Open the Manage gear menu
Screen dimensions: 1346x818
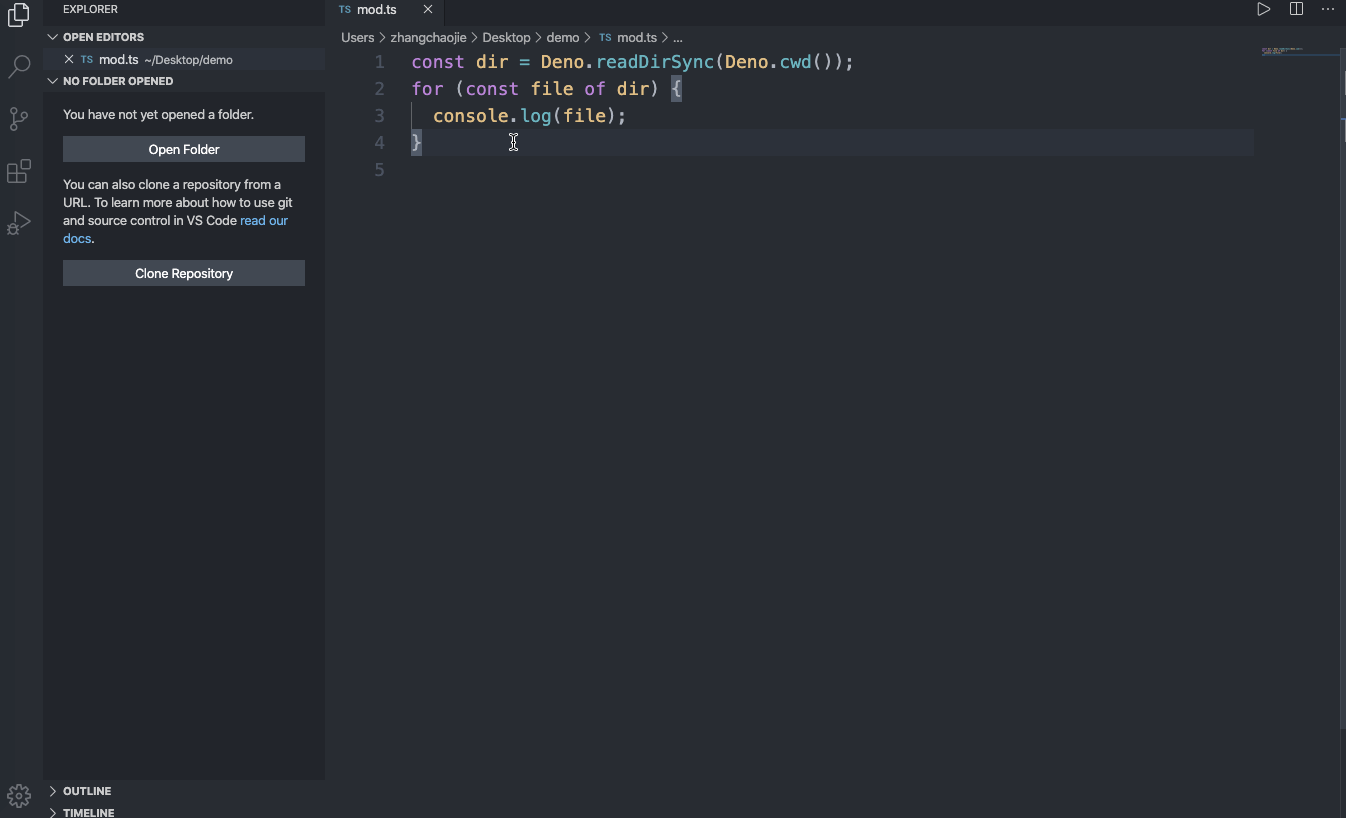[x=19, y=796]
